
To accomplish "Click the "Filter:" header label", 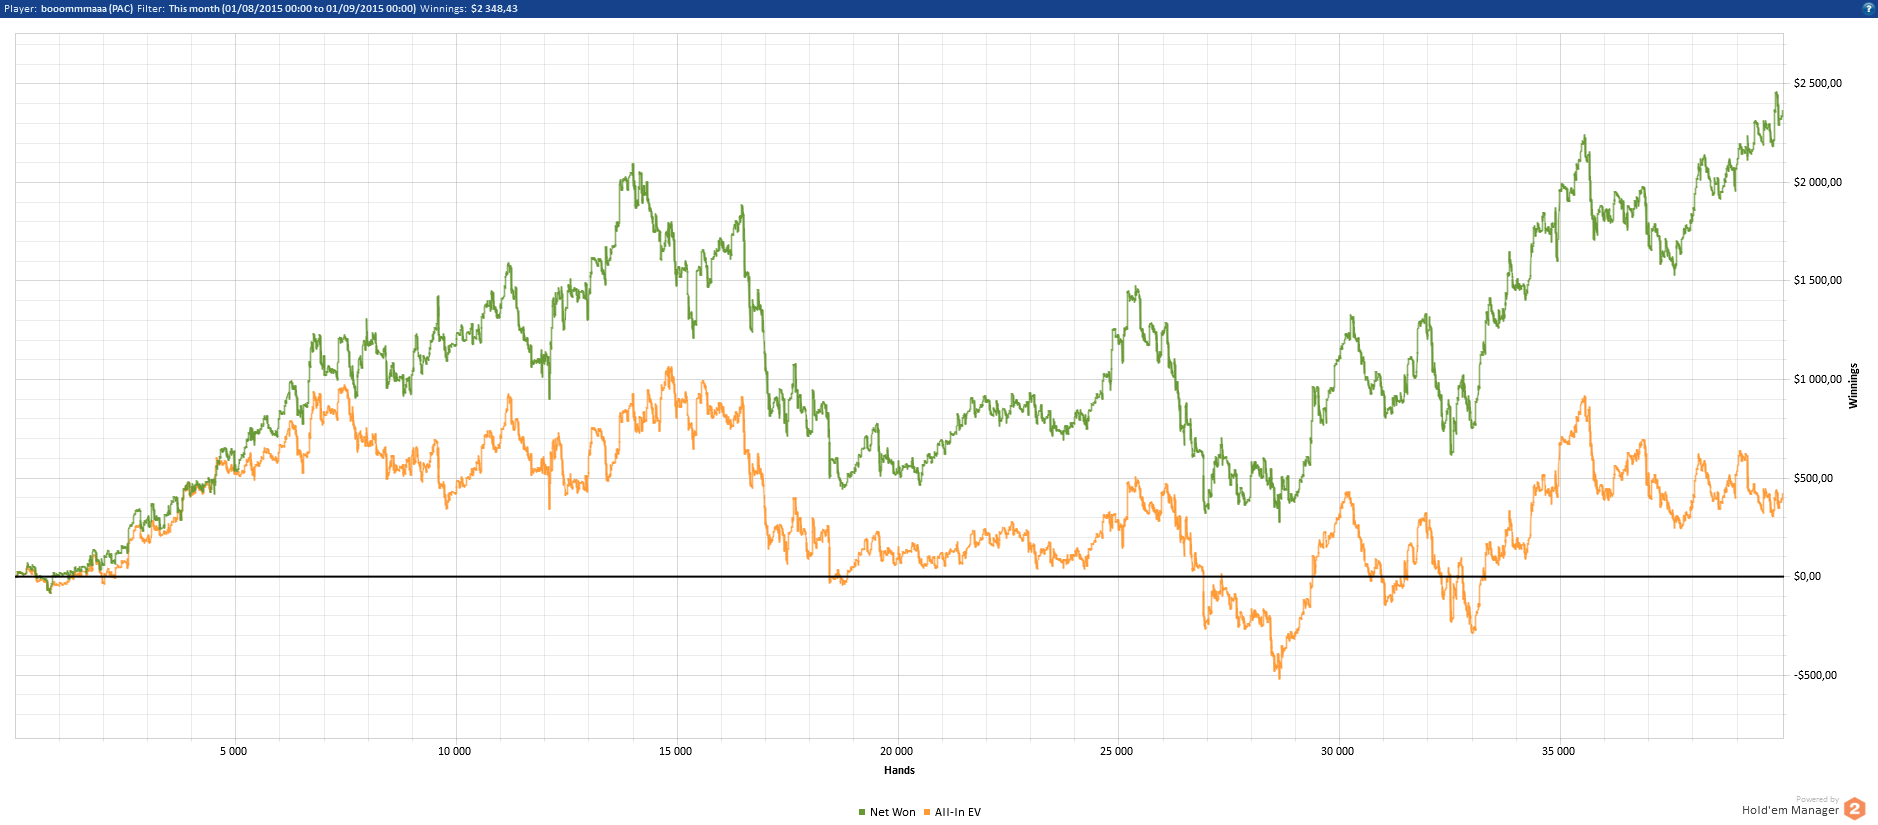I will point(151,9).
